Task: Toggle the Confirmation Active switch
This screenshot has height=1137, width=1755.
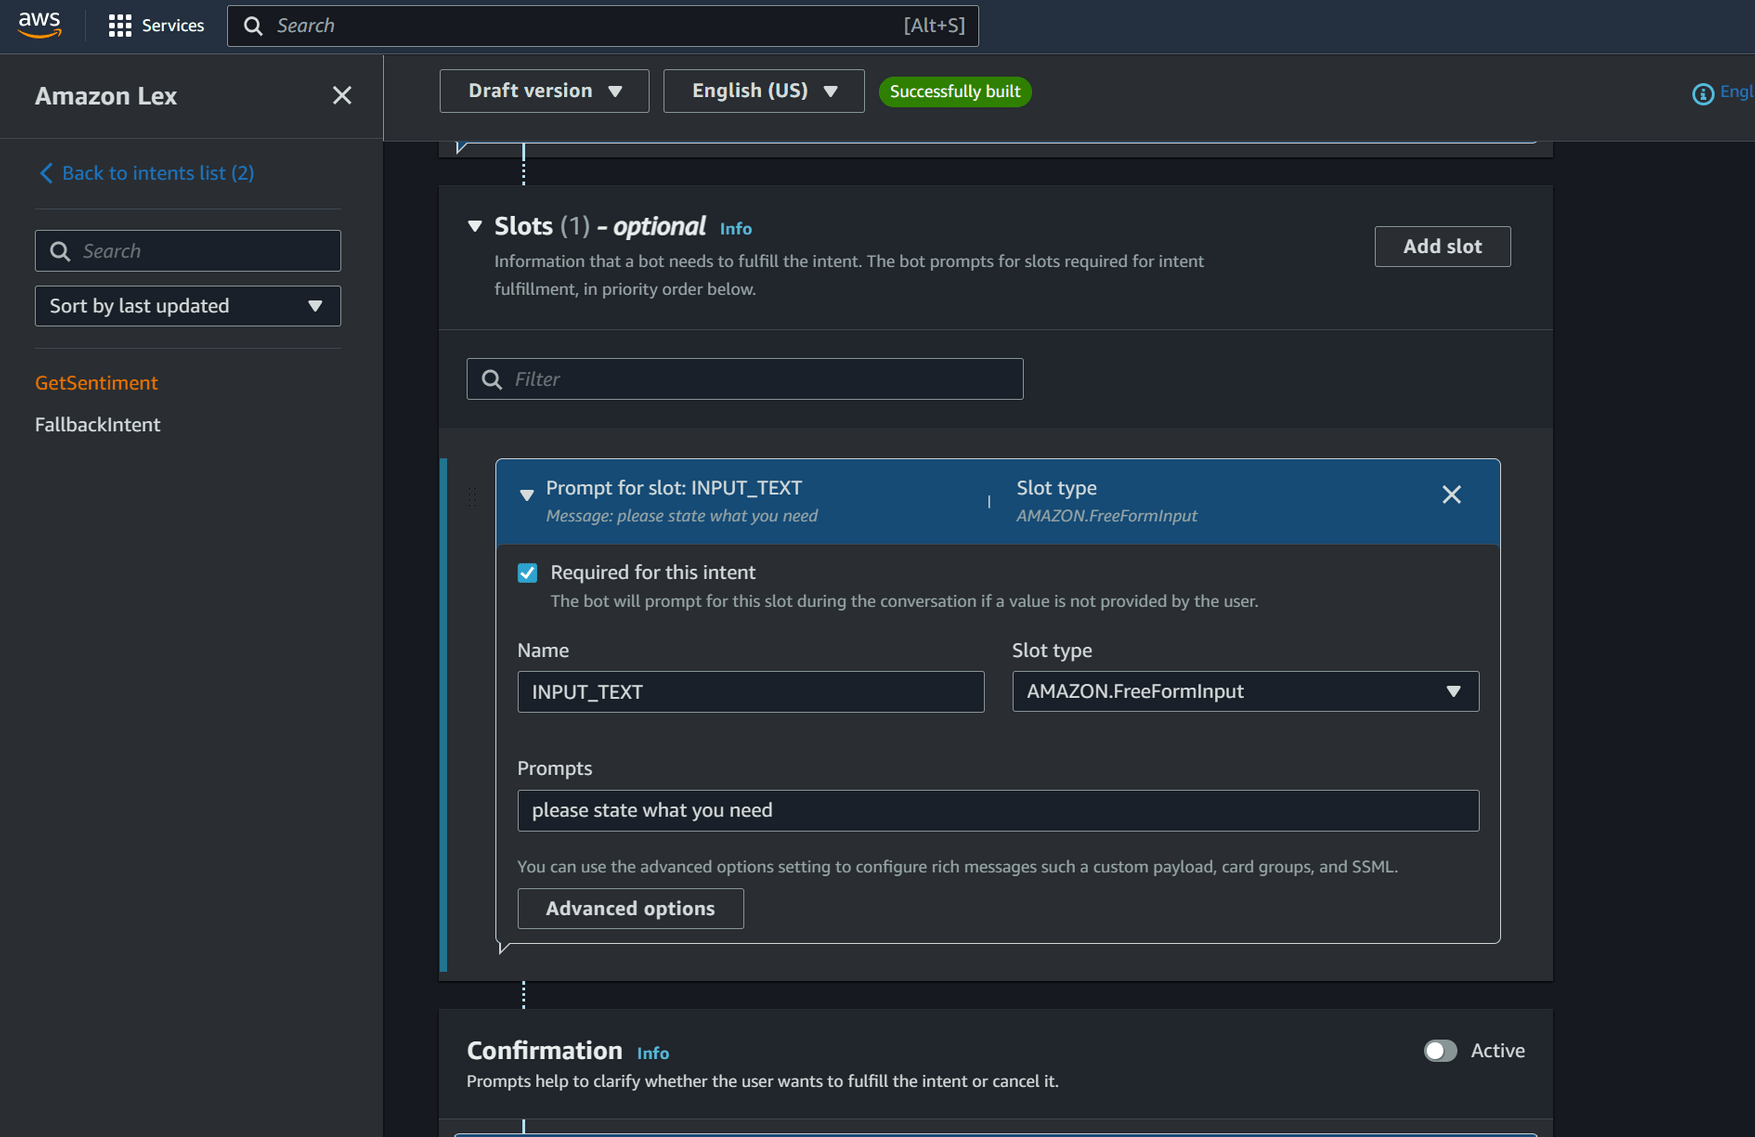Action: [1440, 1050]
